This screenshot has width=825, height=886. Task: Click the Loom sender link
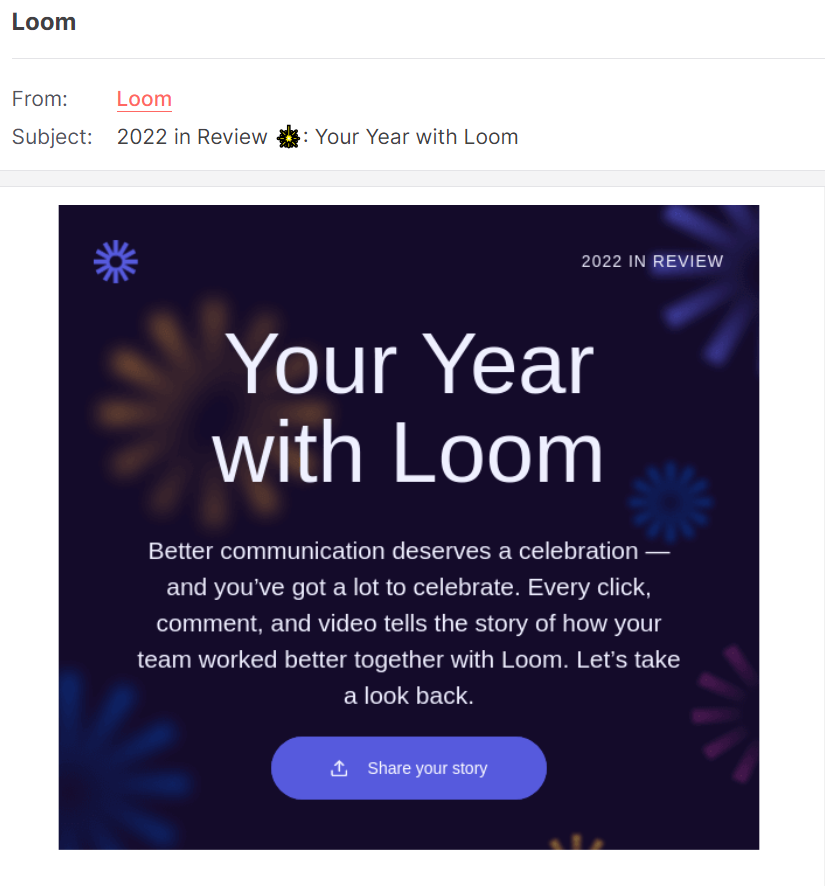click(144, 99)
